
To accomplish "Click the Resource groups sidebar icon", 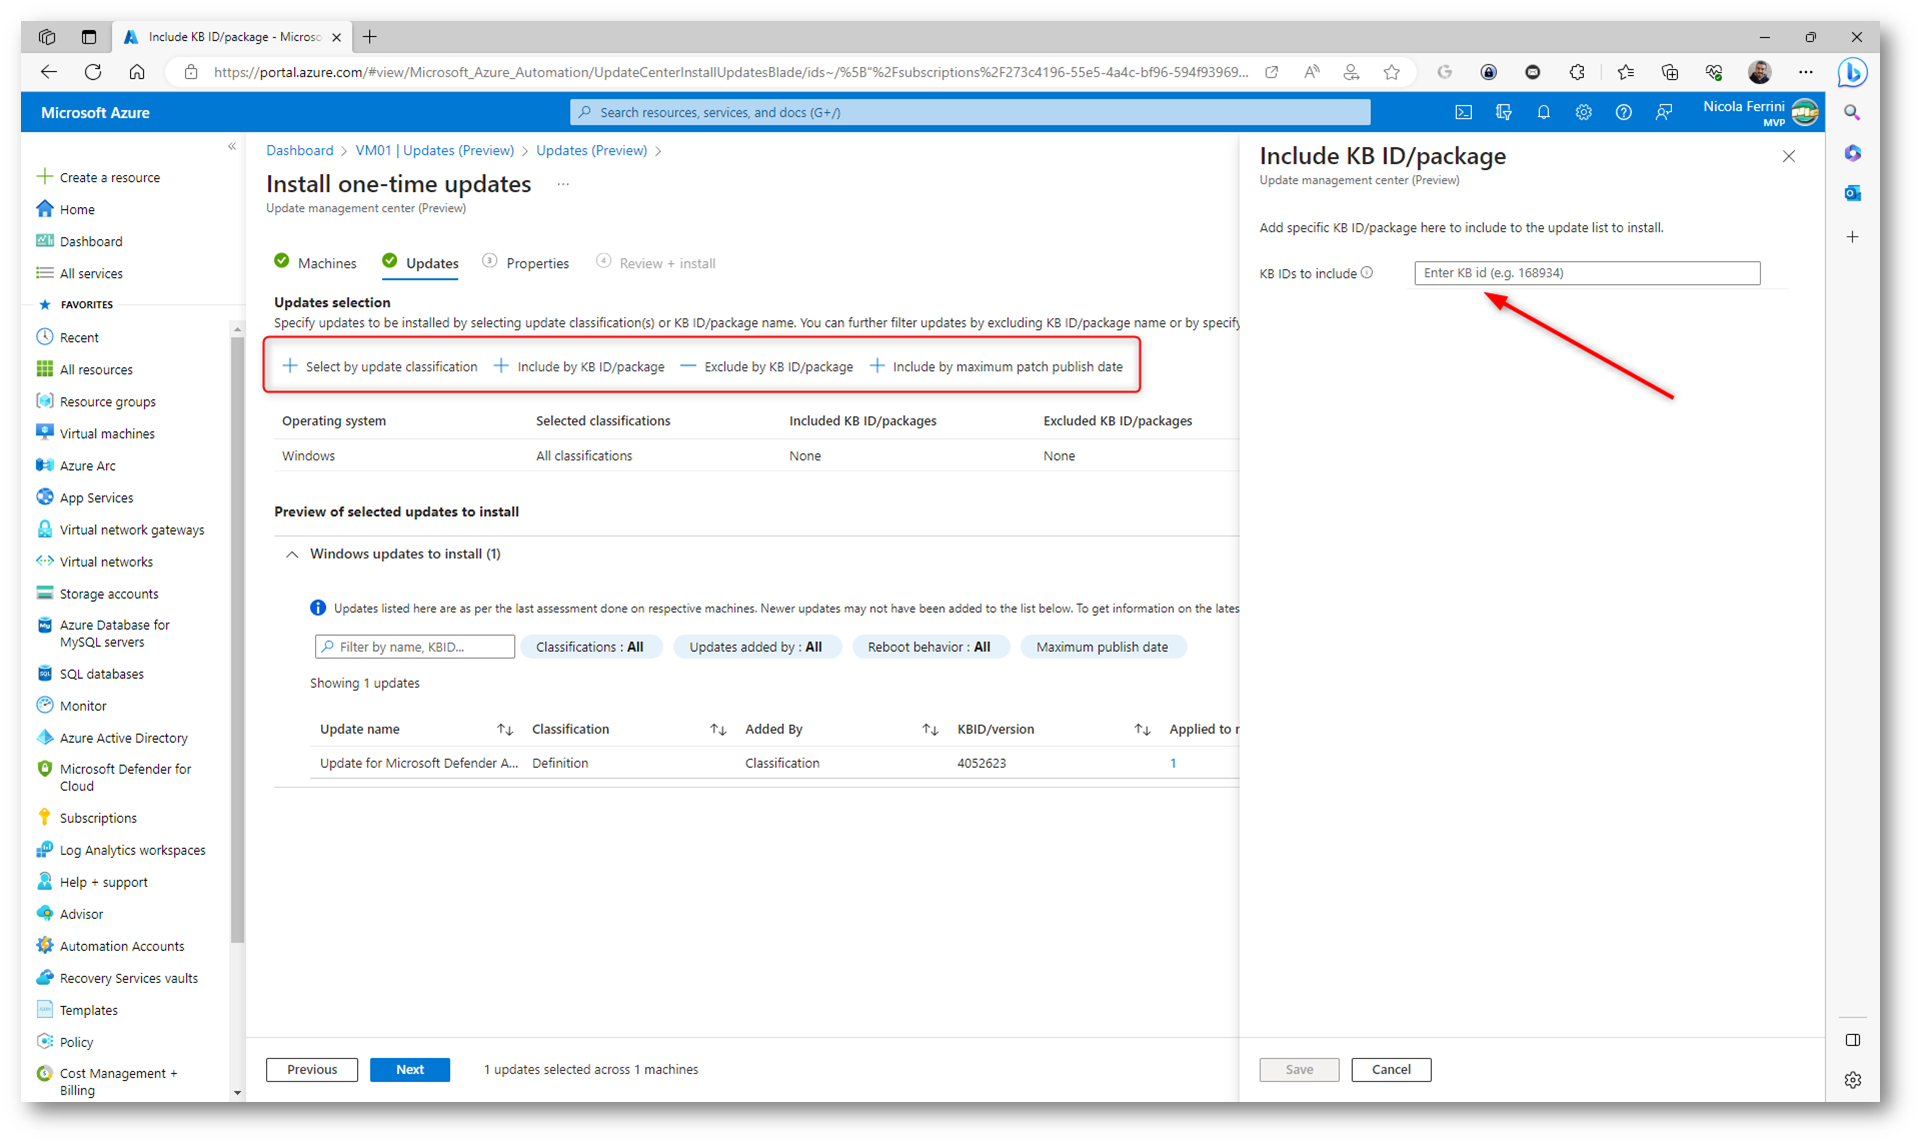I will pyautogui.click(x=44, y=401).
